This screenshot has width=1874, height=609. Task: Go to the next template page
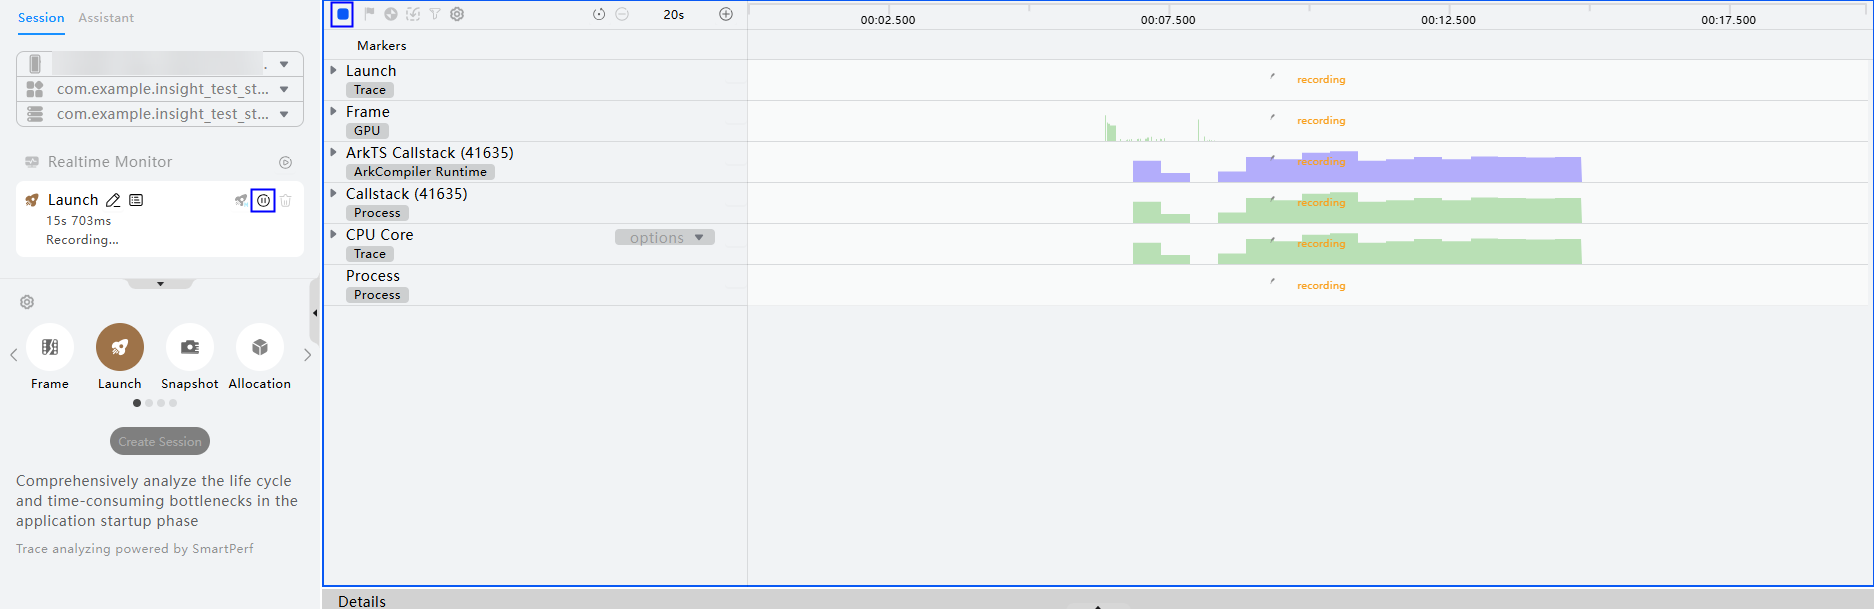(308, 355)
